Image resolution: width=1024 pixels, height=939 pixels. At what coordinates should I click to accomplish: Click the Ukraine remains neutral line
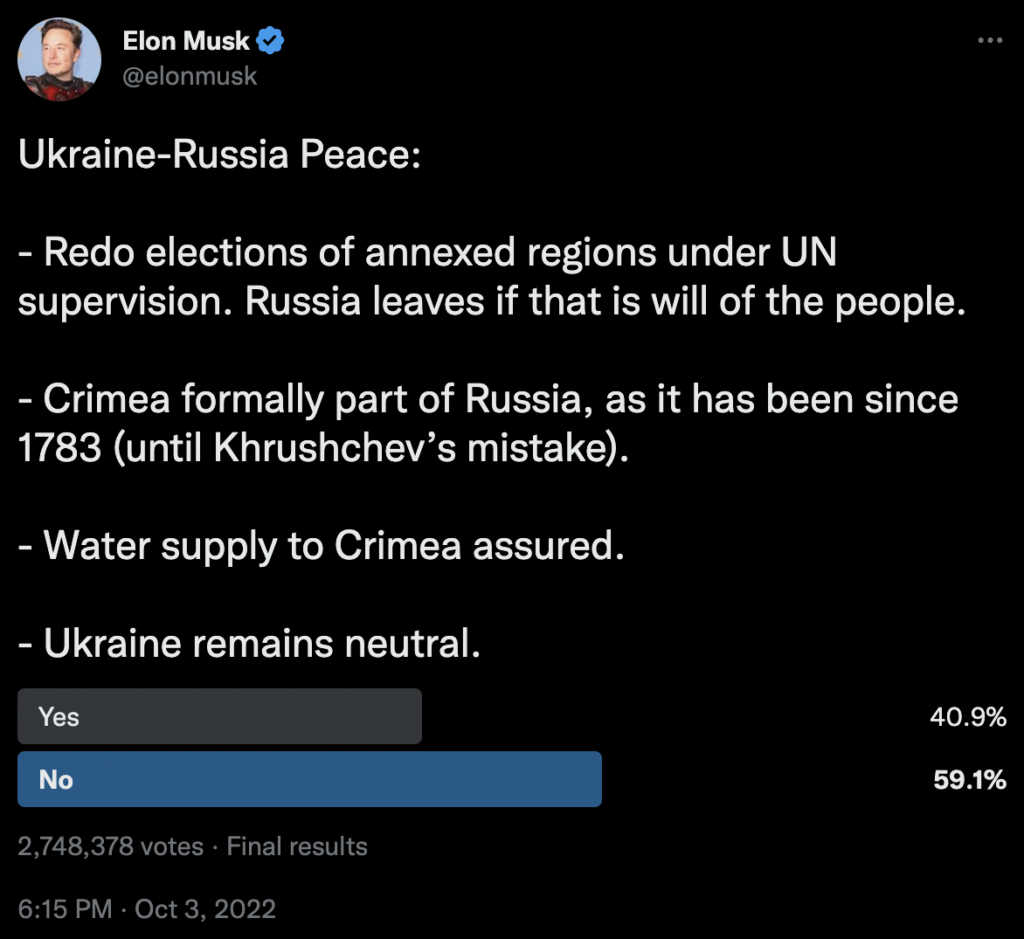point(249,643)
